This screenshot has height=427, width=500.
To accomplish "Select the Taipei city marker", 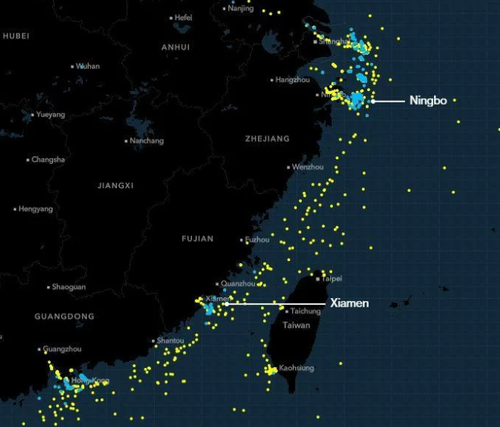I will [318, 279].
